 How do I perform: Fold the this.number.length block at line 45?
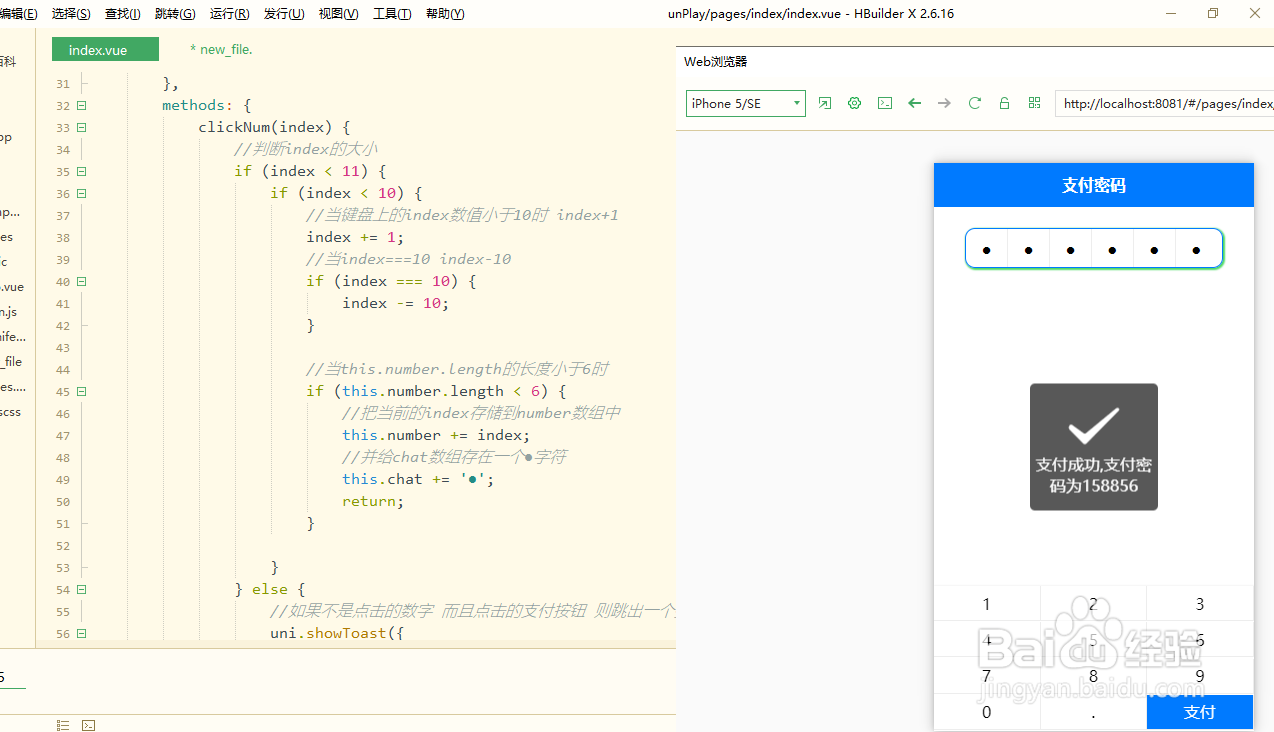82,391
